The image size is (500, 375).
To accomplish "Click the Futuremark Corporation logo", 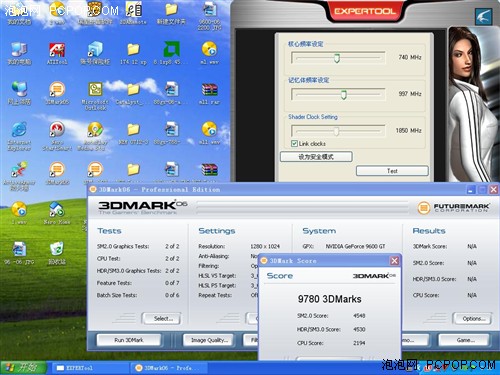I will point(454,208).
